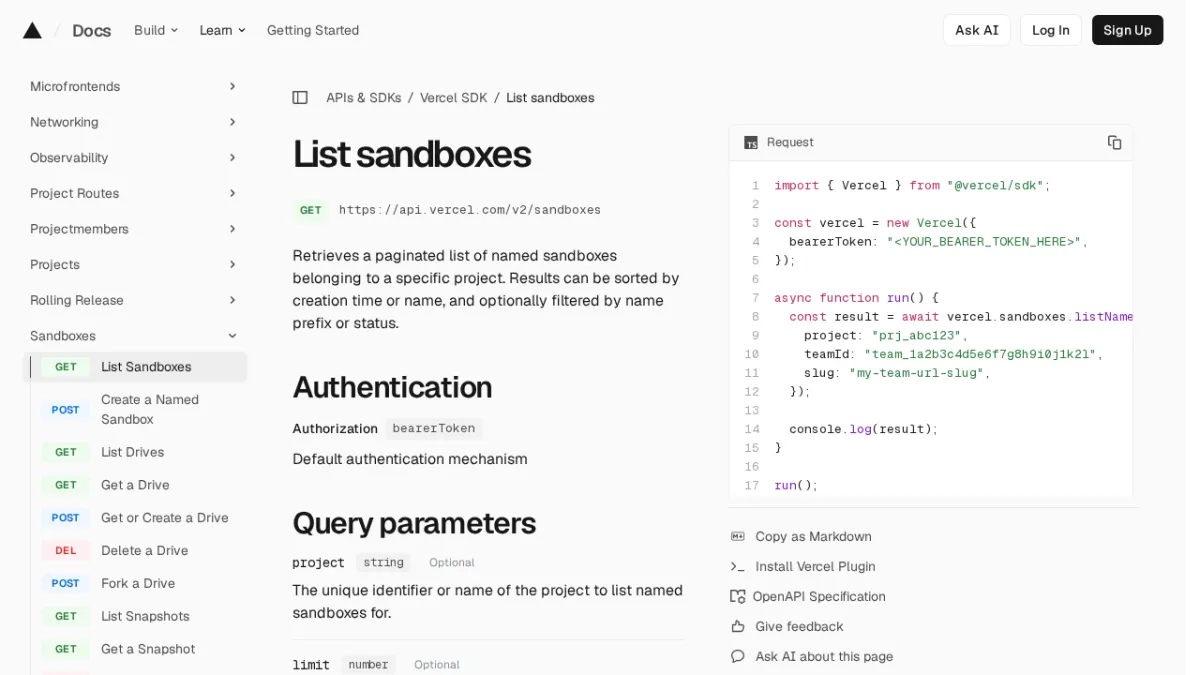Open Get or Create a Drive page

click(x=165, y=518)
